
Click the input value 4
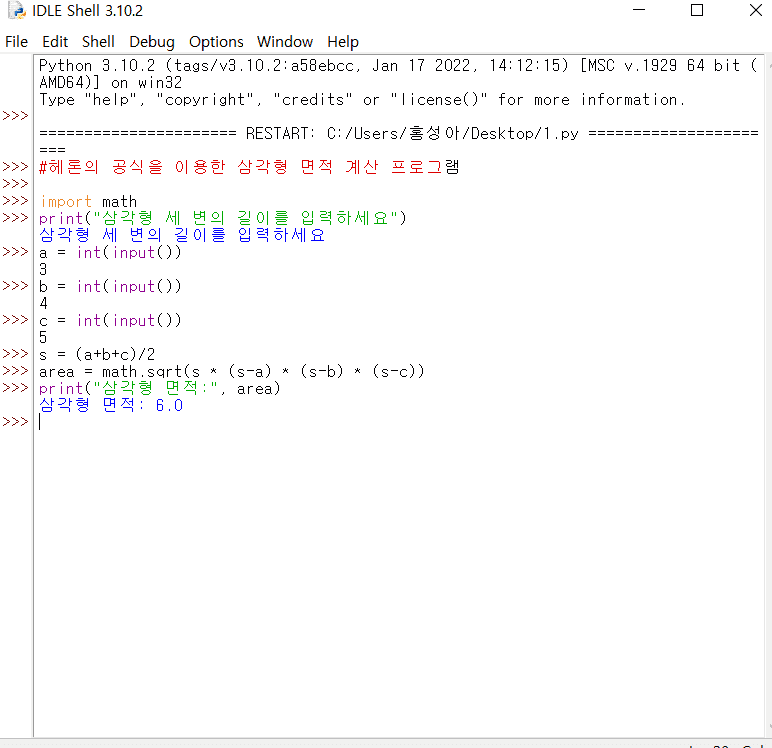43,303
